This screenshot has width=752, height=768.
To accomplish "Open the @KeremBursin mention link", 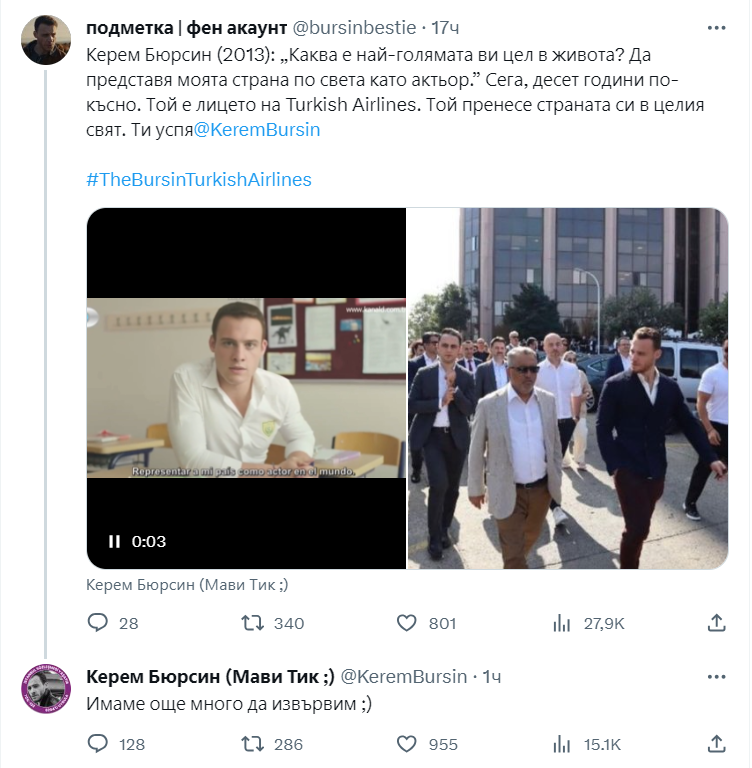I will tap(256, 130).
